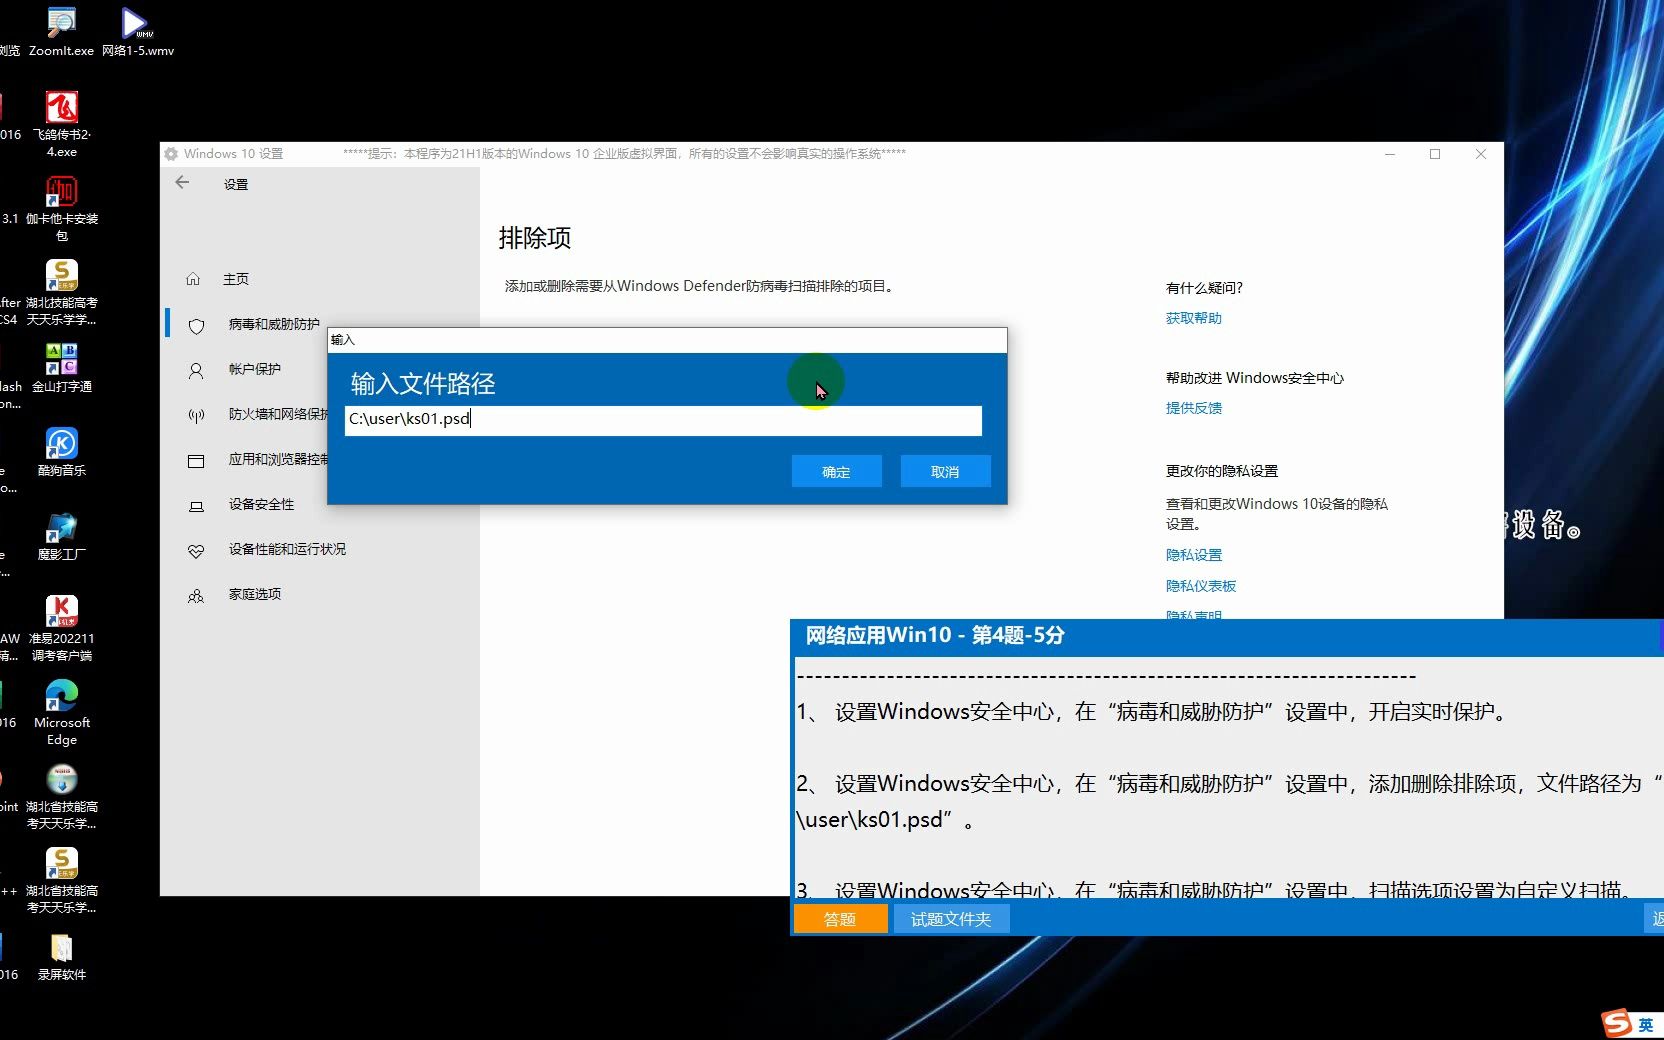Open the 获取帮助 link
Screen dimensions: 1664x1040
[x=1193, y=318]
